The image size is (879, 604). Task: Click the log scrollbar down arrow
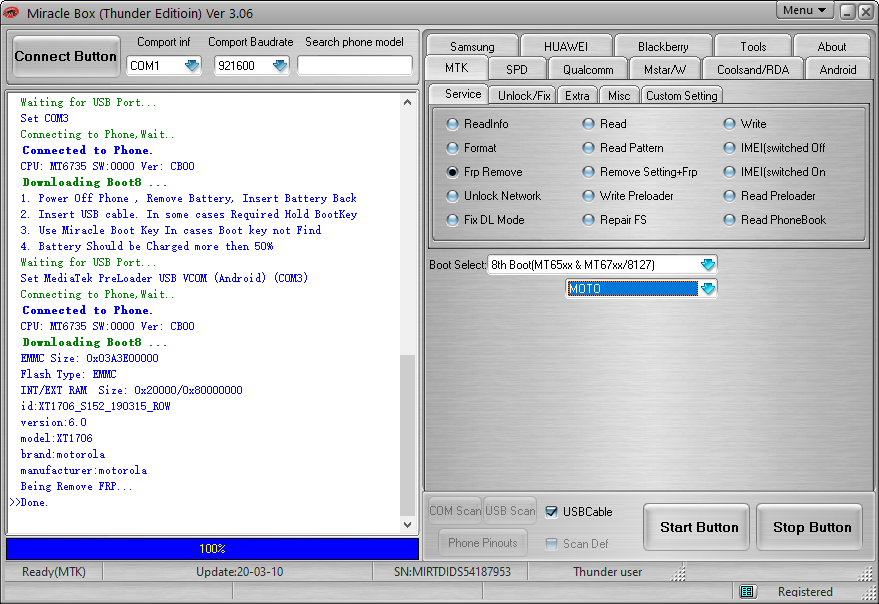pyautogui.click(x=408, y=525)
